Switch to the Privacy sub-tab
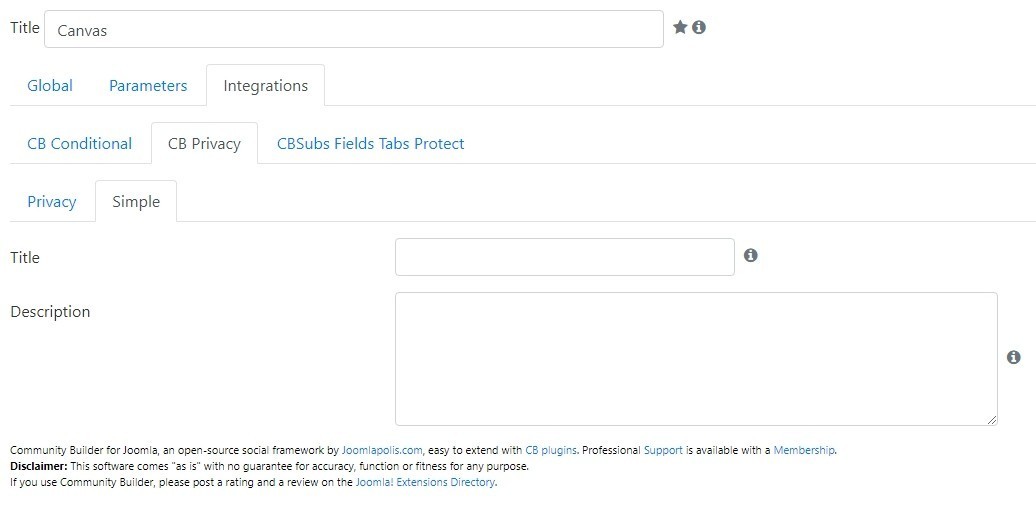Image resolution: width=1036 pixels, height=516 pixels. coord(52,202)
